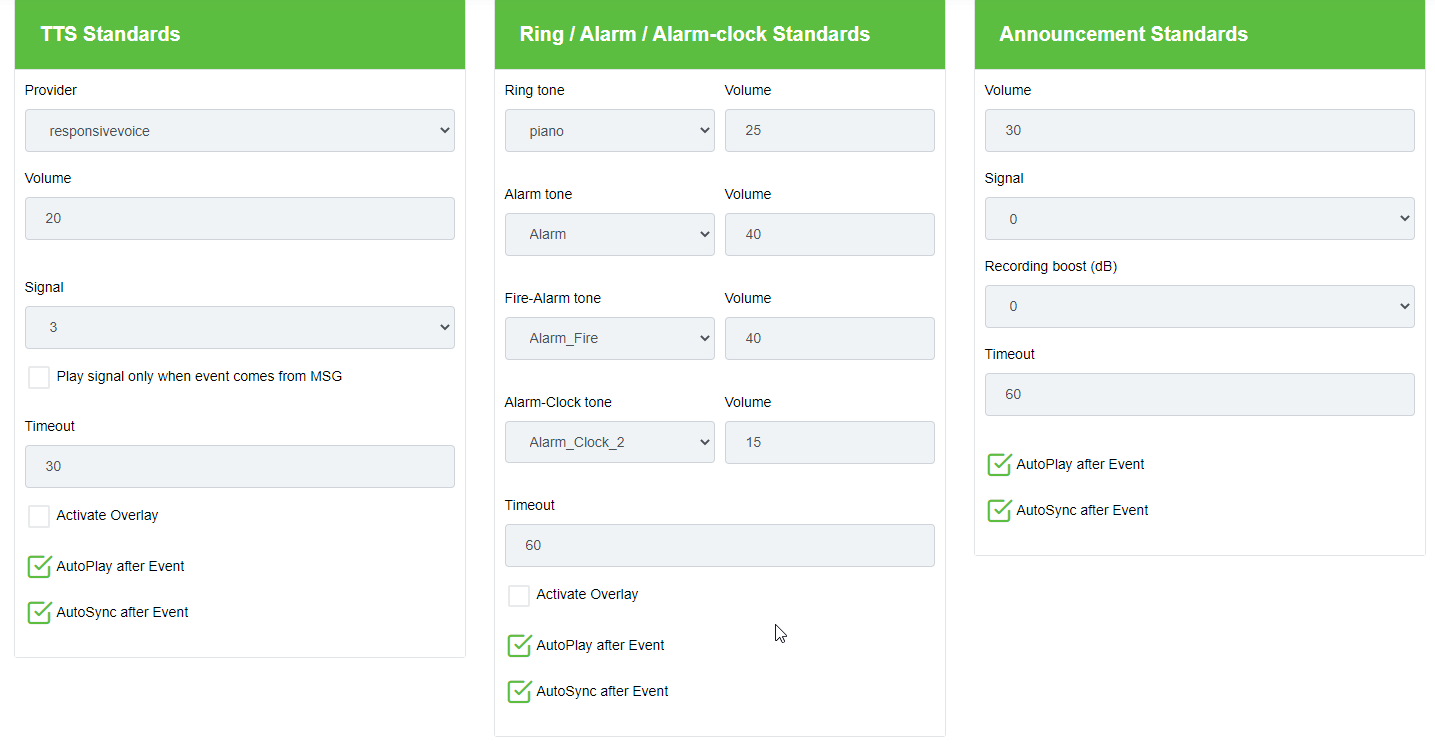The width and height of the screenshot is (1435, 744).
Task: Uncheck AutoSync after Event in Announcement Standards
Action: [x=999, y=511]
